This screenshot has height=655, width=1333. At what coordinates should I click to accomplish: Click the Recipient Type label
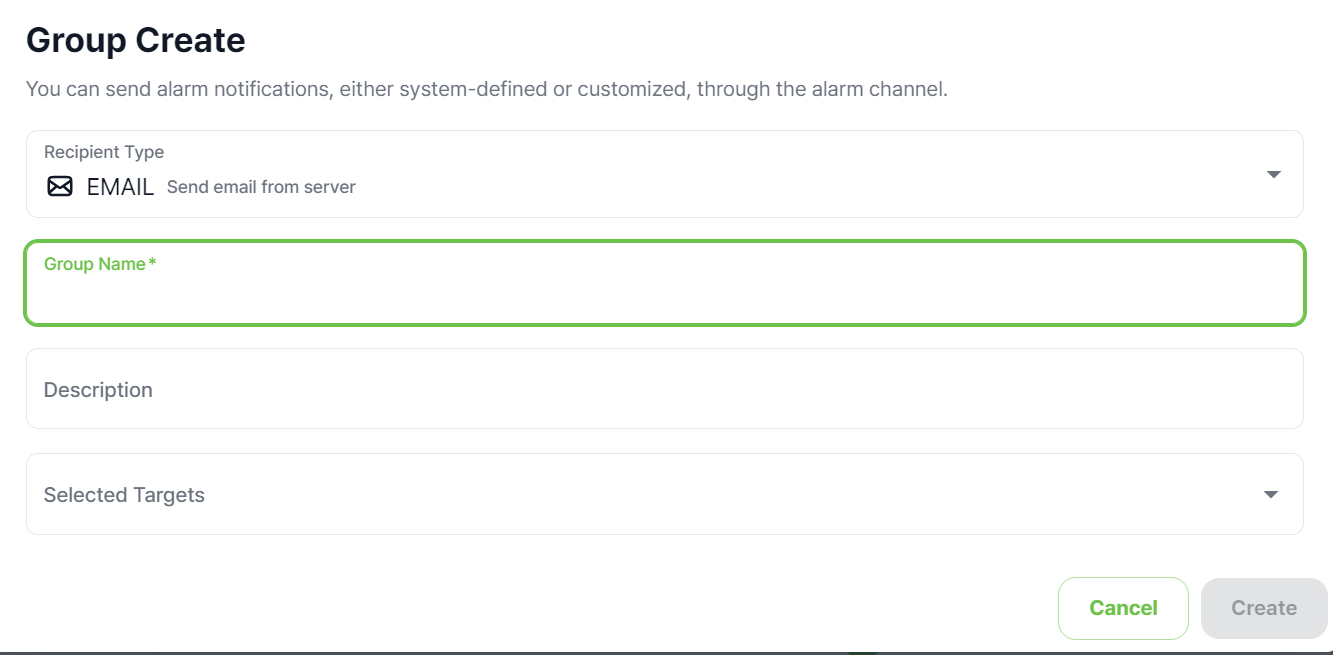coord(103,151)
